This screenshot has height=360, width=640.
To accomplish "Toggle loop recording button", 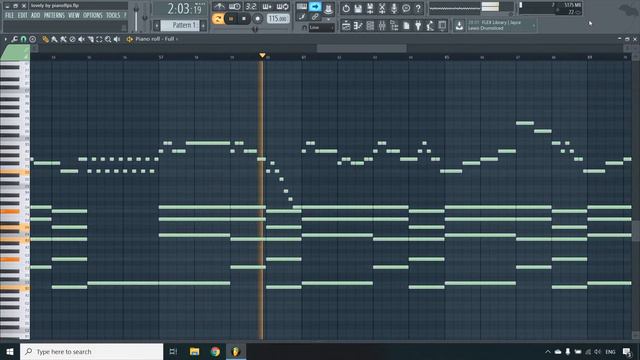I will coord(282,7).
